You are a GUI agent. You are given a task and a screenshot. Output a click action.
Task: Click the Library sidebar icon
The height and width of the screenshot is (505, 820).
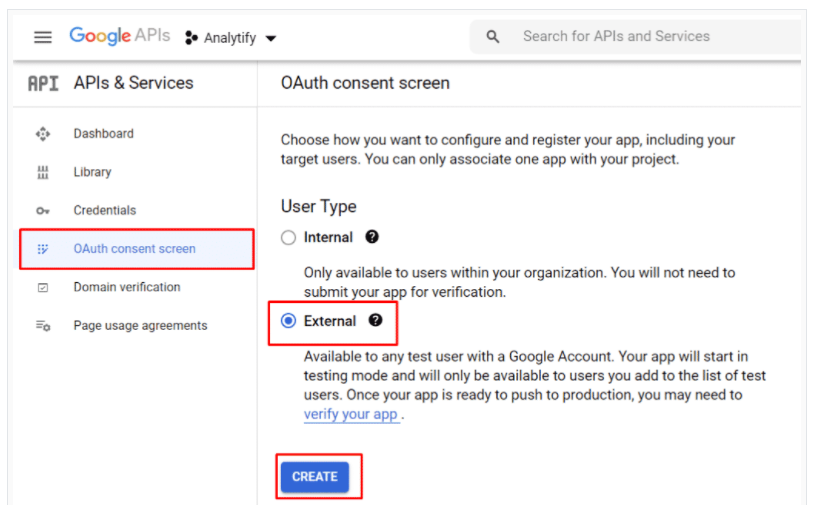(x=43, y=172)
